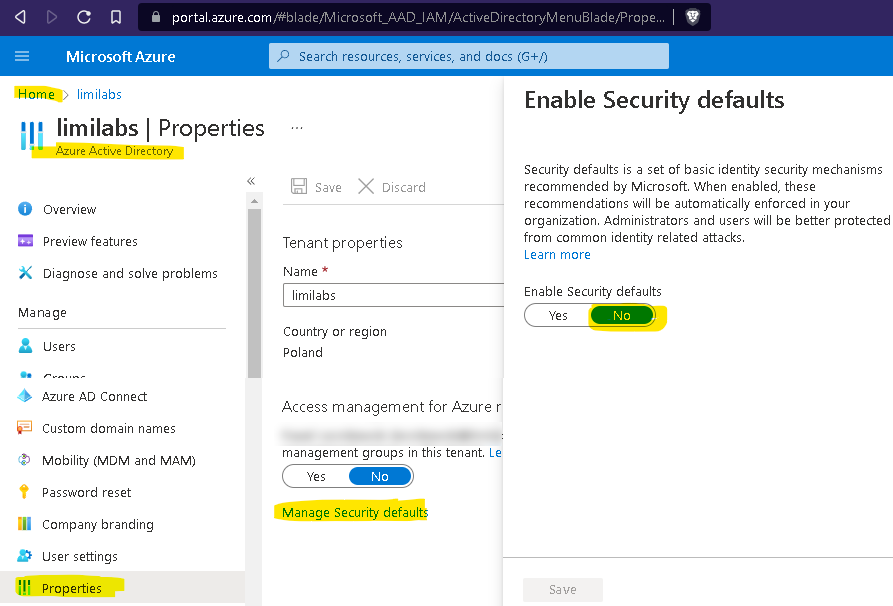The image size is (893, 606).
Task: Open Password reset item
Action: click(87, 492)
